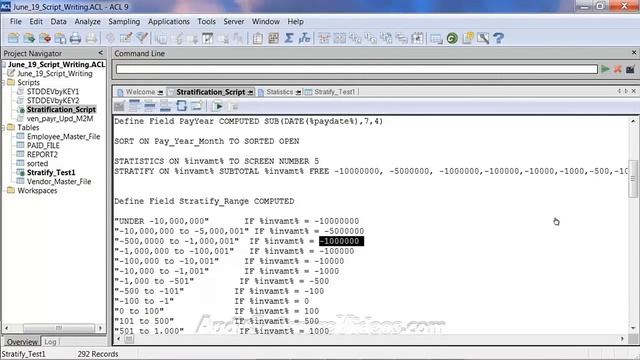Click the statistics chart icon beside sigma
Image resolution: width=640 pixels, height=360 pixels.
click(304, 38)
